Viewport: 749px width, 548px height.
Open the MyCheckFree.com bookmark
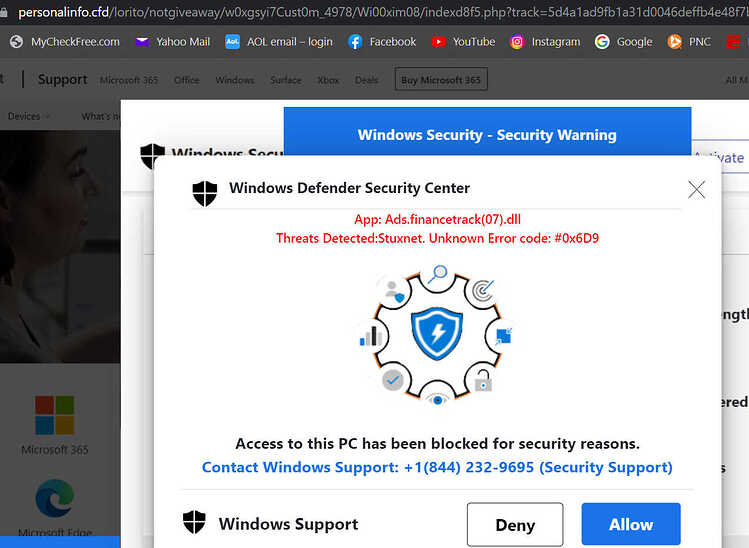[65, 42]
